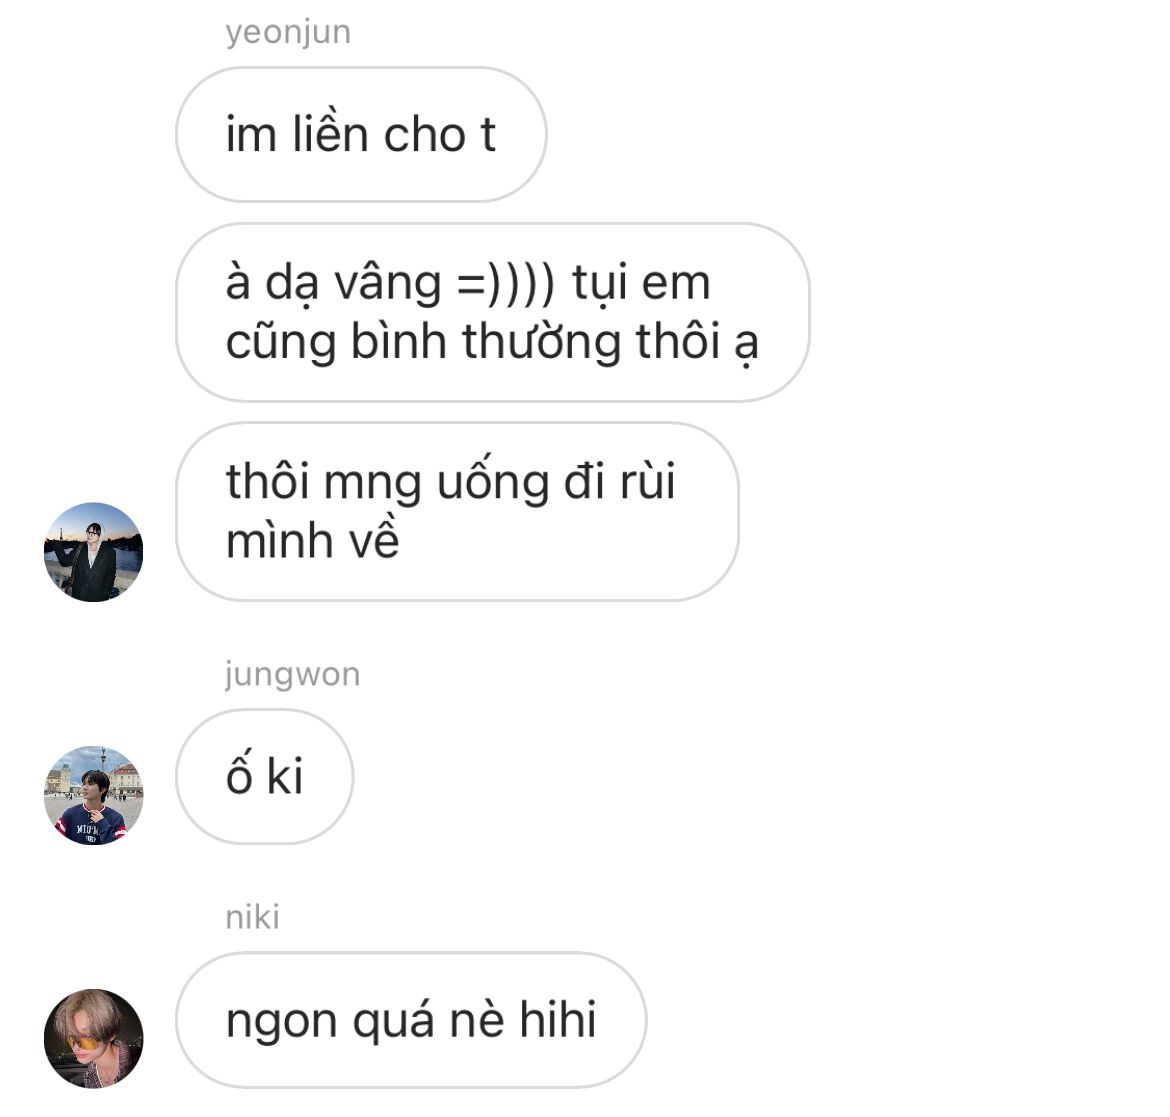Open jungwon's profile picture avatar

click(93, 795)
